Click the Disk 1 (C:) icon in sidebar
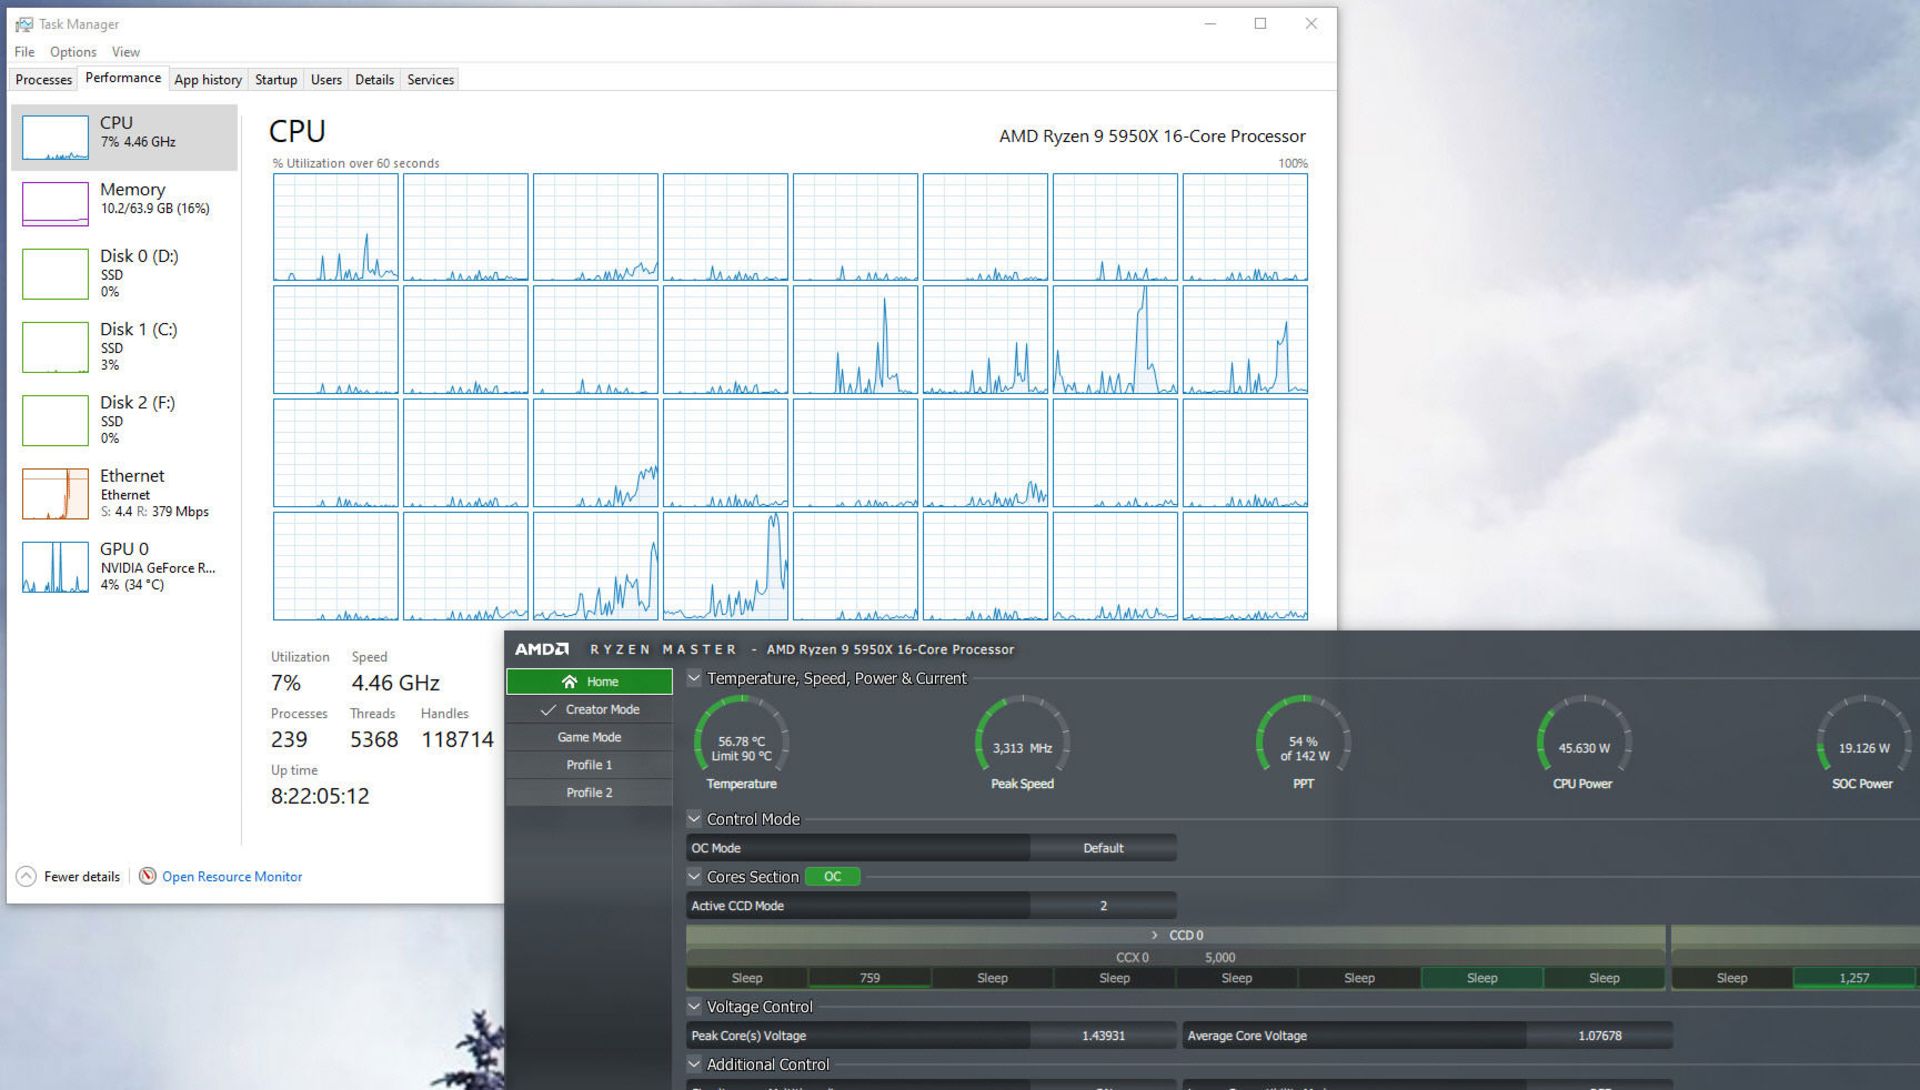The image size is (1920, 1090). (54, 345)
